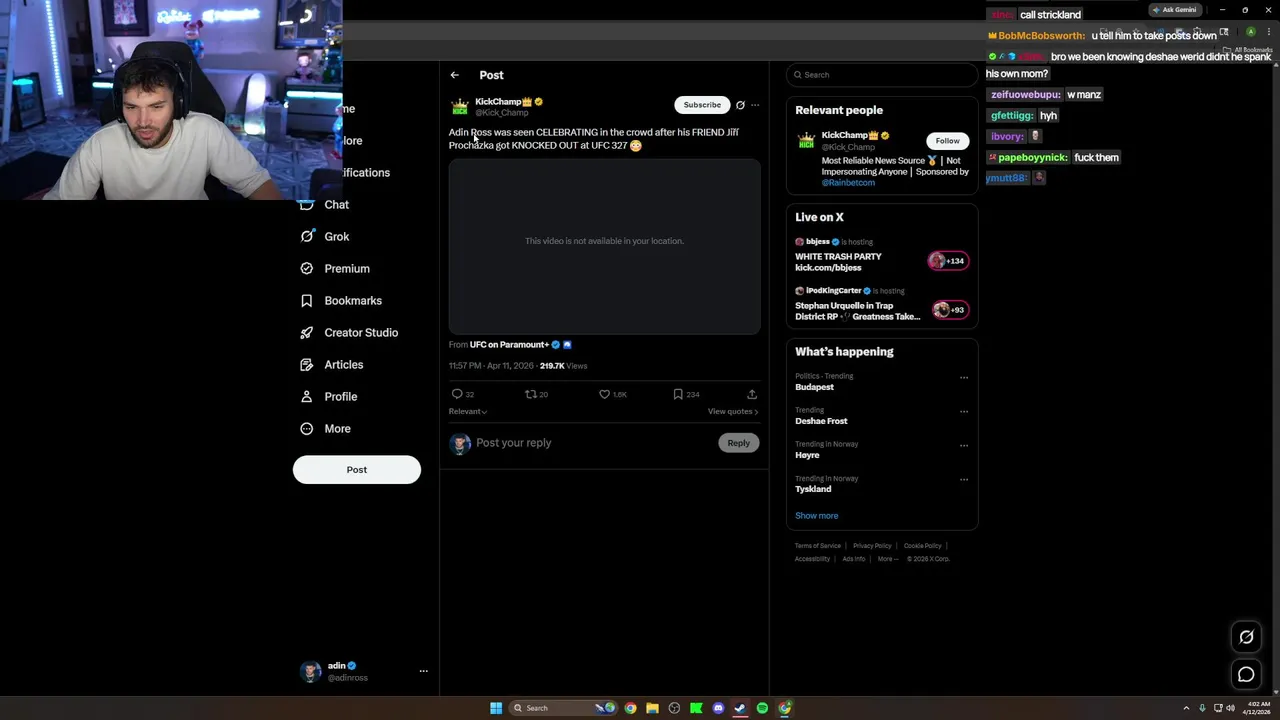The image size is (1280, 720).
Task: Bookmark this post
Action: pos(678,394)
